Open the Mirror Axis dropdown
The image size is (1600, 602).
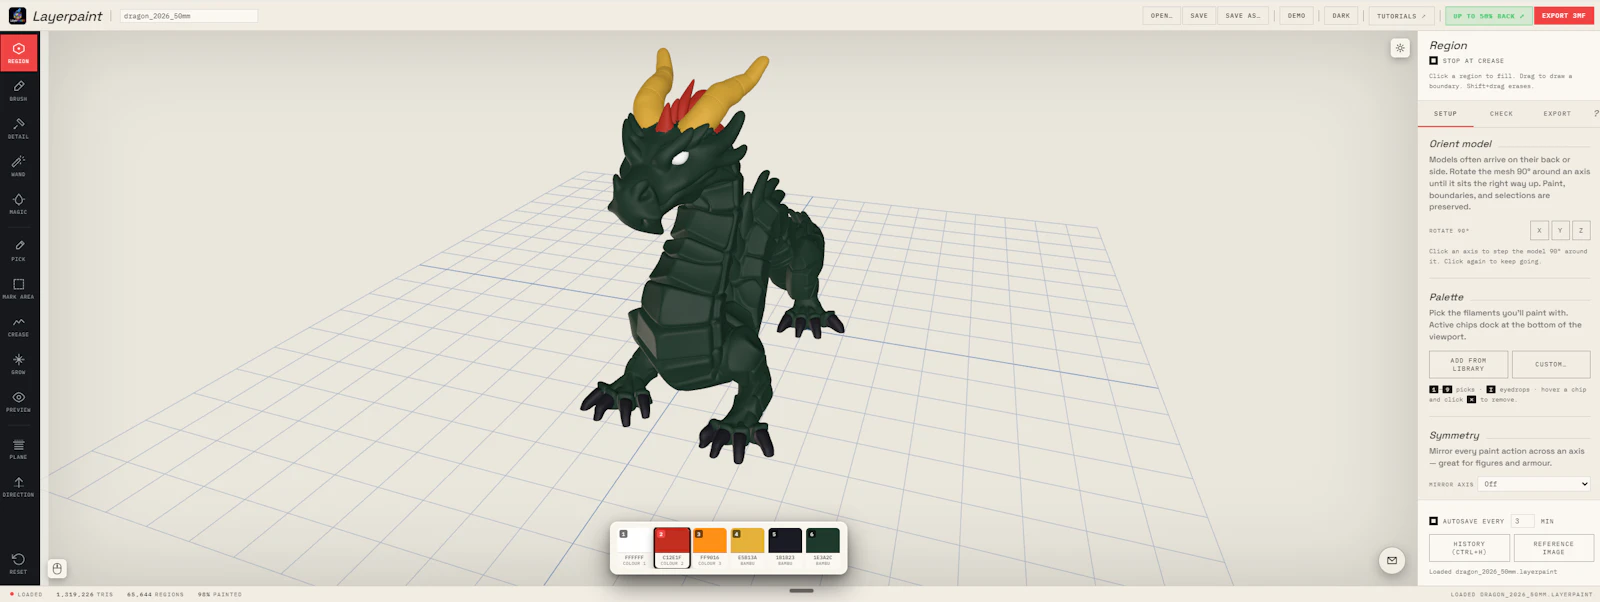[1535, 484]
